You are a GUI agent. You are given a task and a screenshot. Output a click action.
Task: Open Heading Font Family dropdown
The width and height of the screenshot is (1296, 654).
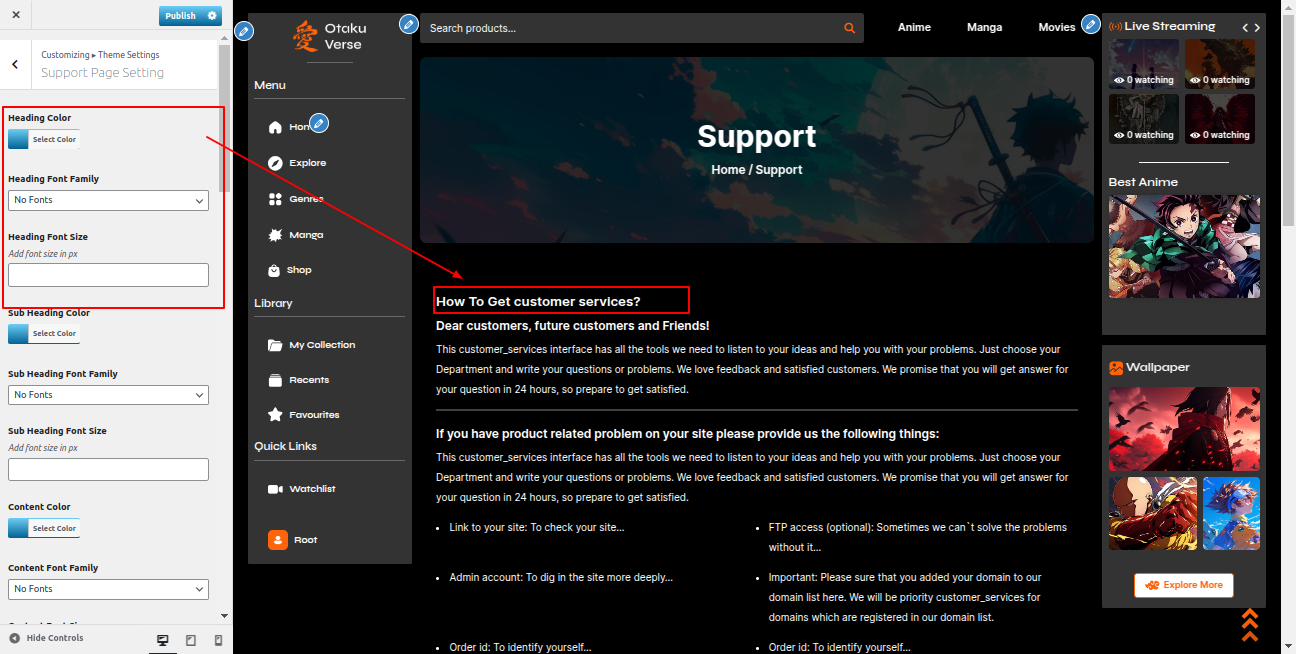(108, 200)
